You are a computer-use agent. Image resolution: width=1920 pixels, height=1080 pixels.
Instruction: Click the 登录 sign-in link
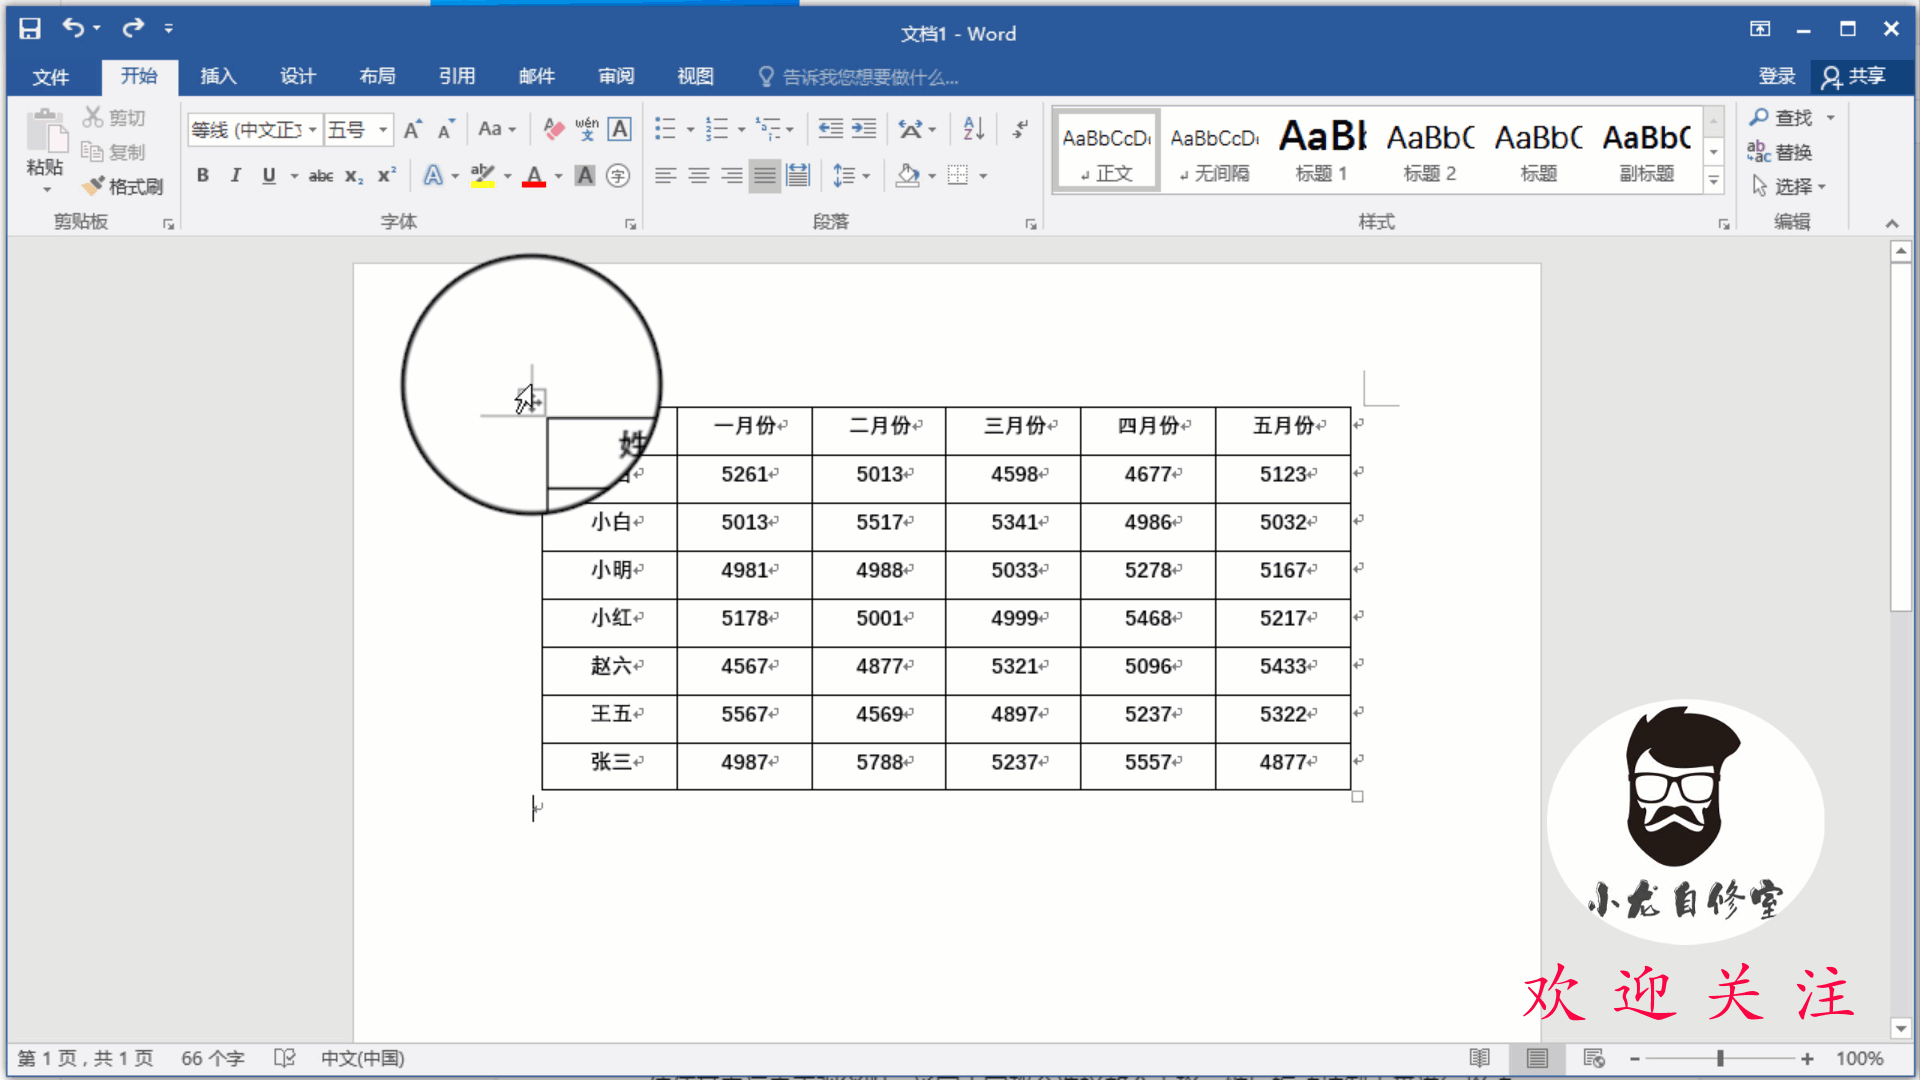coord(1776,76)
